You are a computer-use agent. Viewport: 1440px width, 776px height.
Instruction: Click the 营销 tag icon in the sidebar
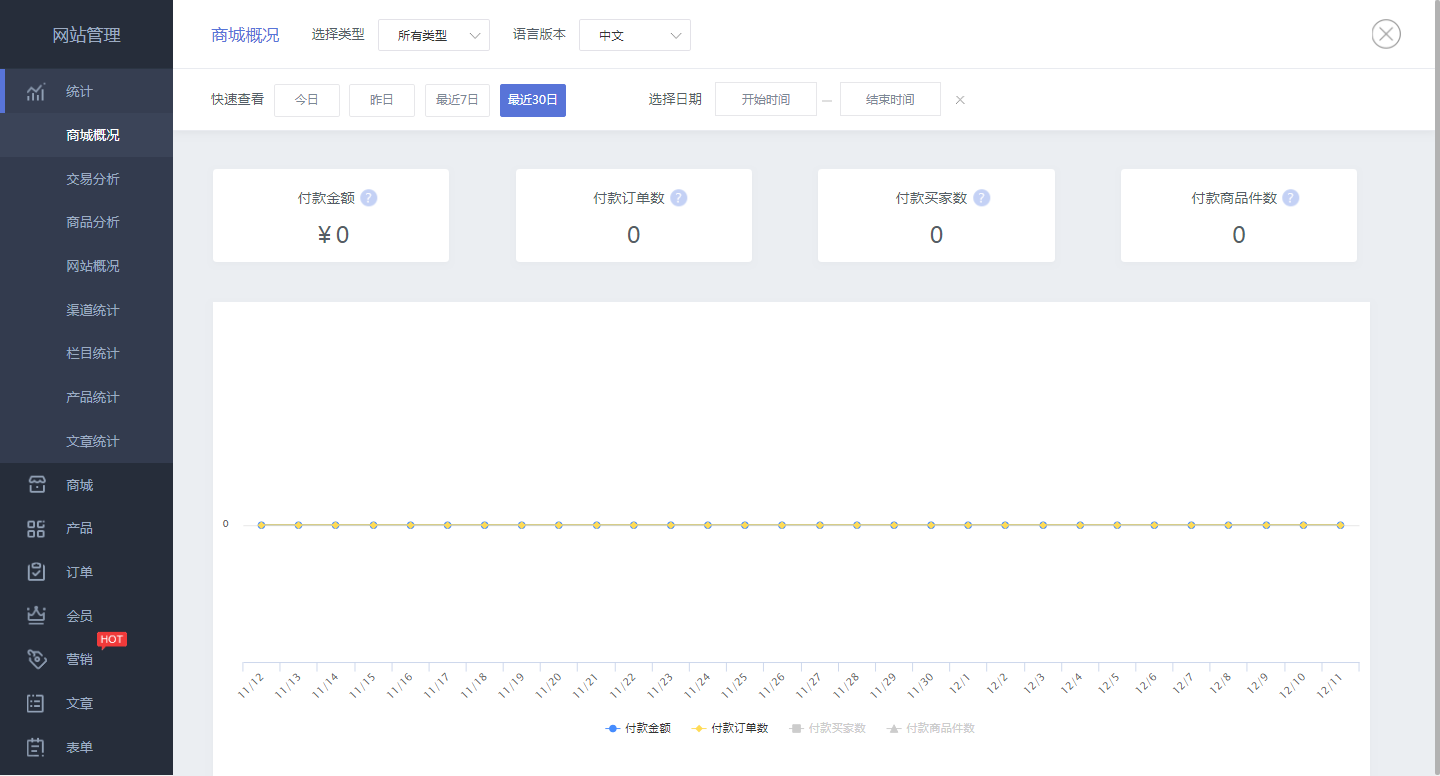tap(36, 659)
